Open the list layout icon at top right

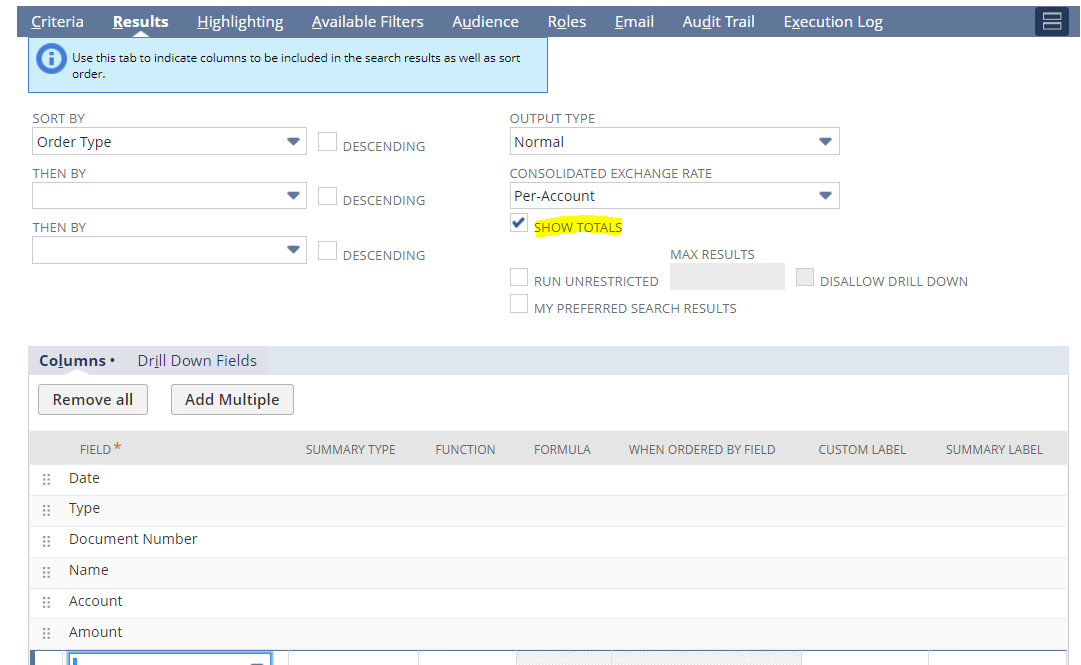(1051, 20)
